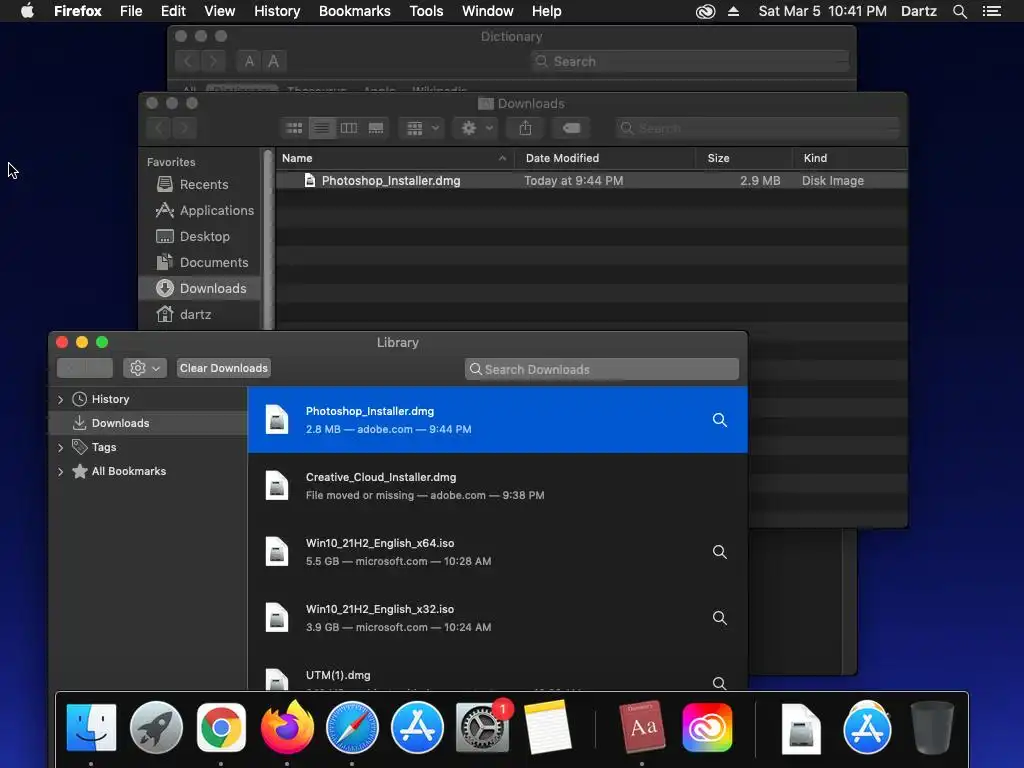Click the eject icon in menu bar
The image size is (1024, 768).
tap(733, 11)
